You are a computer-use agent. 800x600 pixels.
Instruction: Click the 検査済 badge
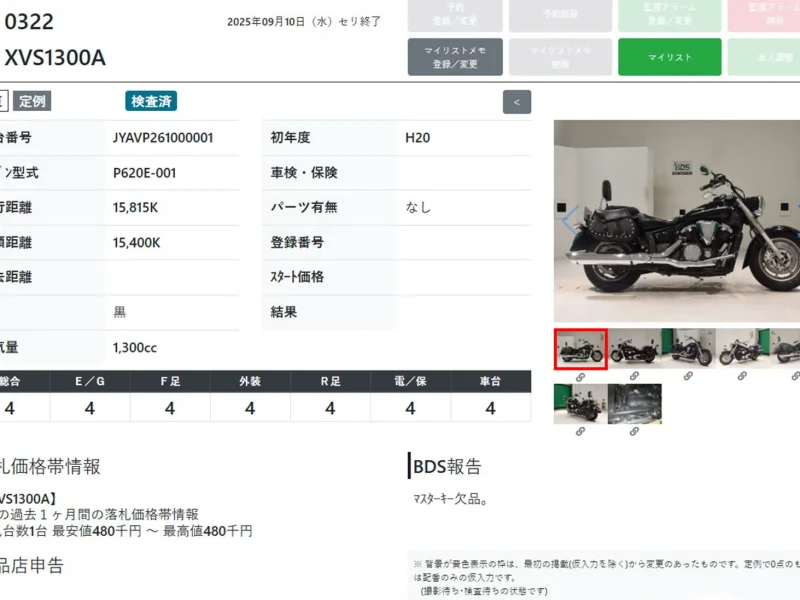point(151,101)
